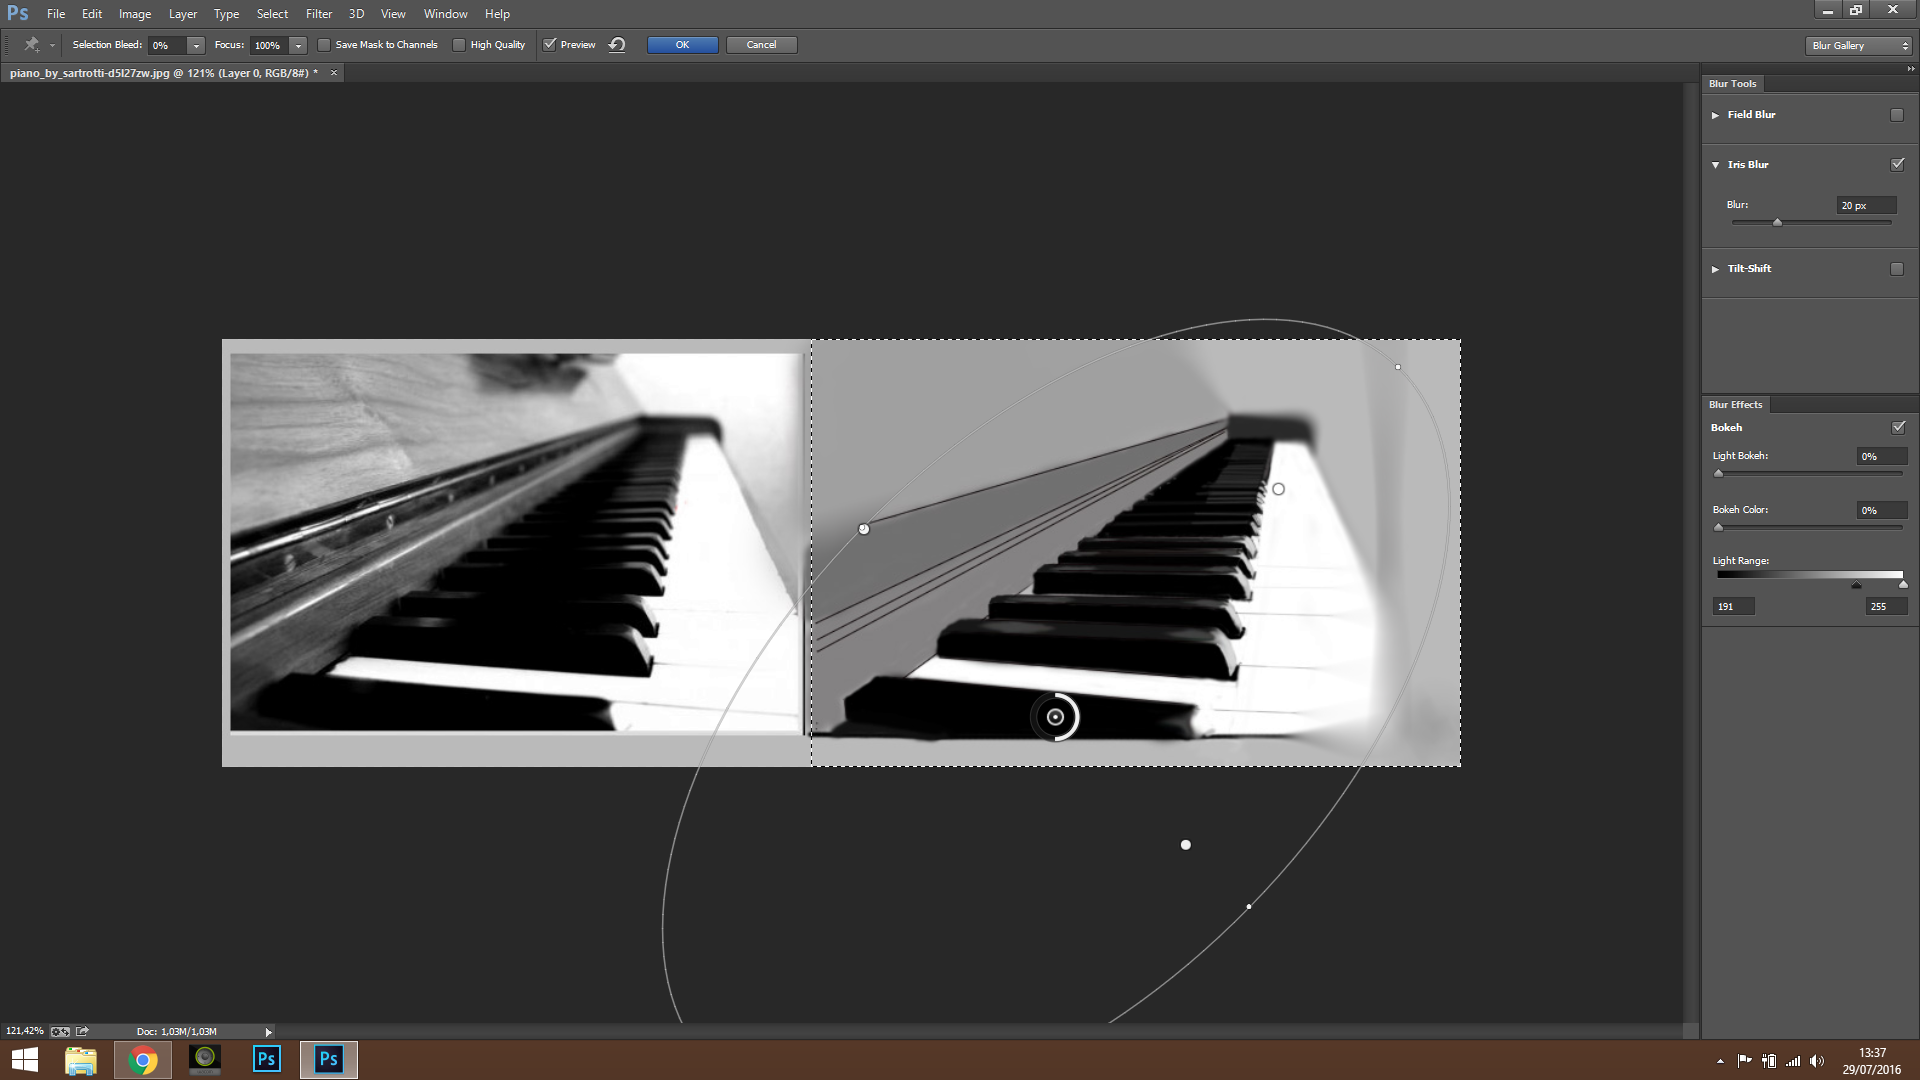This screenshot has width=1920, height=1080.
Task: Click the OK button
Action: pyautogui.click(x=682, y=45)
